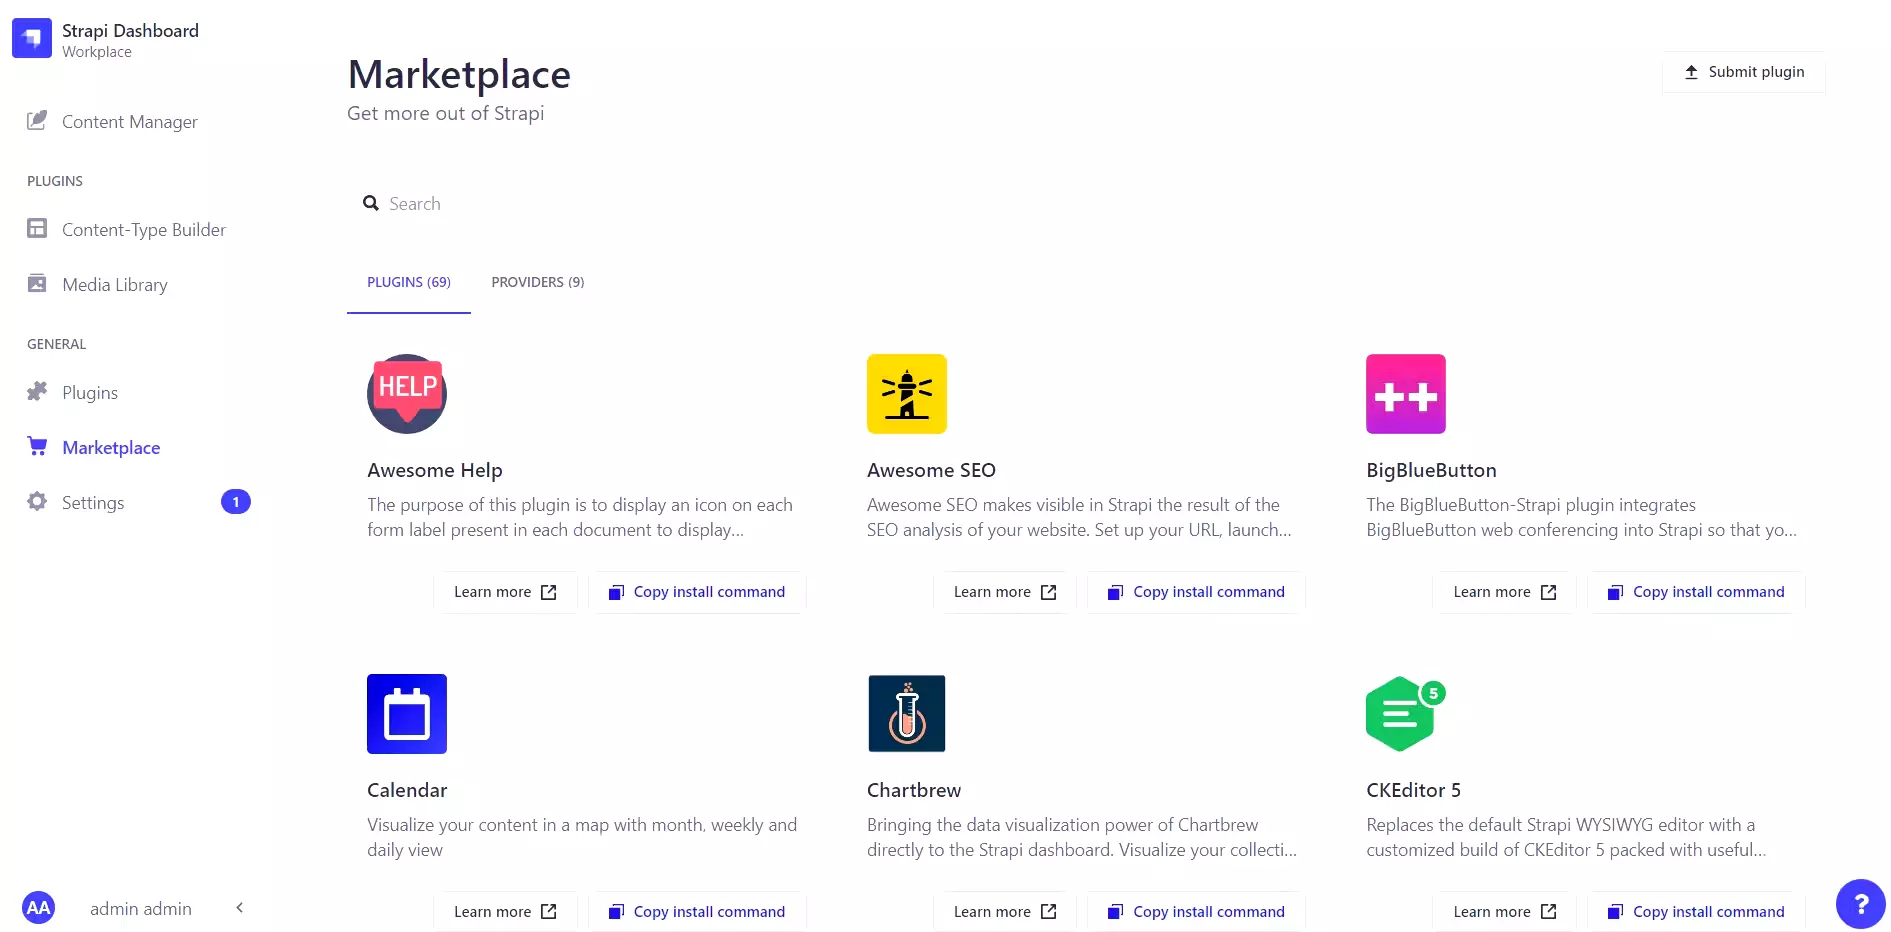This screenshot has width=1891, height=932.
Task: Switch to the Providers tab
Action: click(536, 282)
